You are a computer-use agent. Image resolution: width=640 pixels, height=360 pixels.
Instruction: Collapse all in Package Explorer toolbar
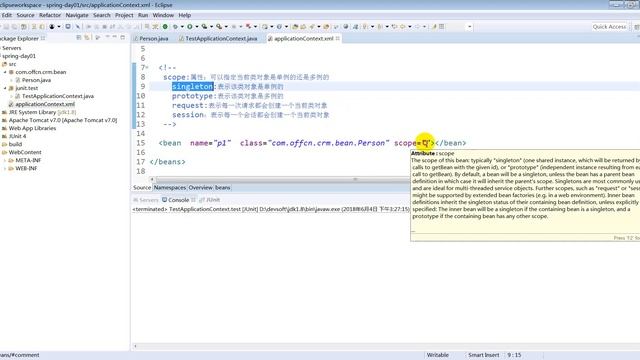point(79,38)
